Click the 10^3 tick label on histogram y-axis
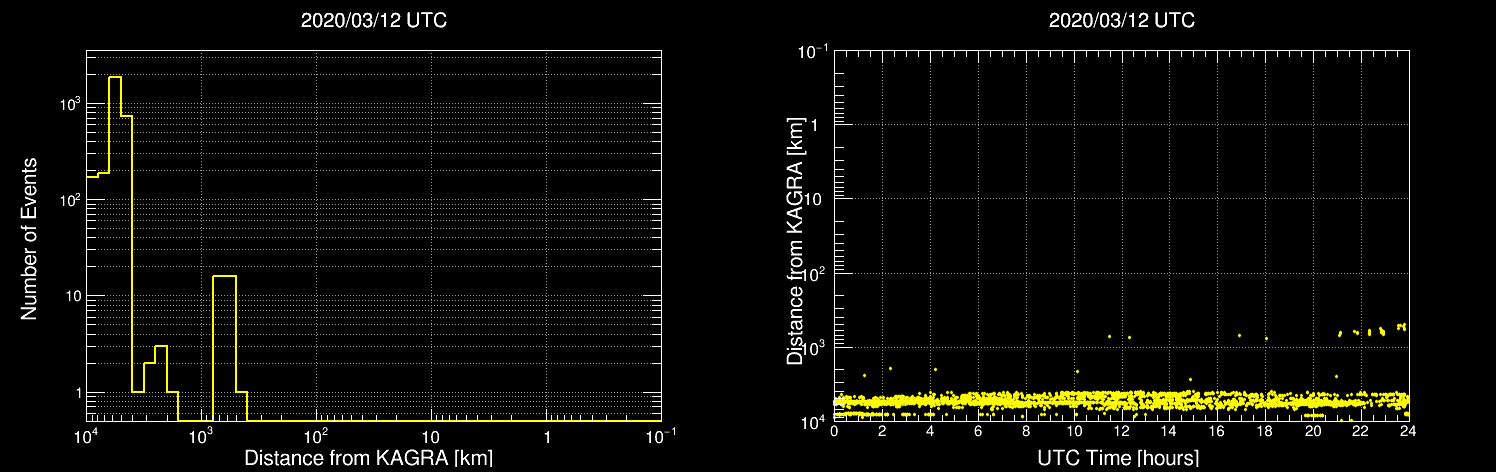The width and height of the screenshot is (1496, 472). pos(69,105)
